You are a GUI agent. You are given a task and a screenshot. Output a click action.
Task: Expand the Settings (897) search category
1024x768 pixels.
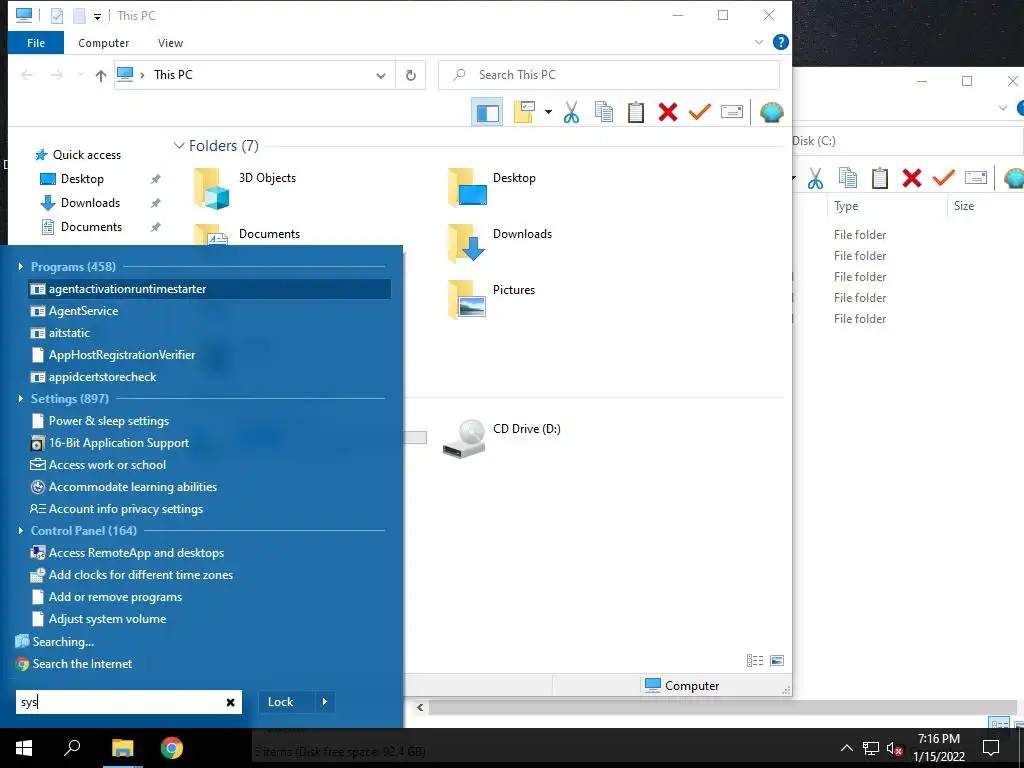tap(21, 398)
